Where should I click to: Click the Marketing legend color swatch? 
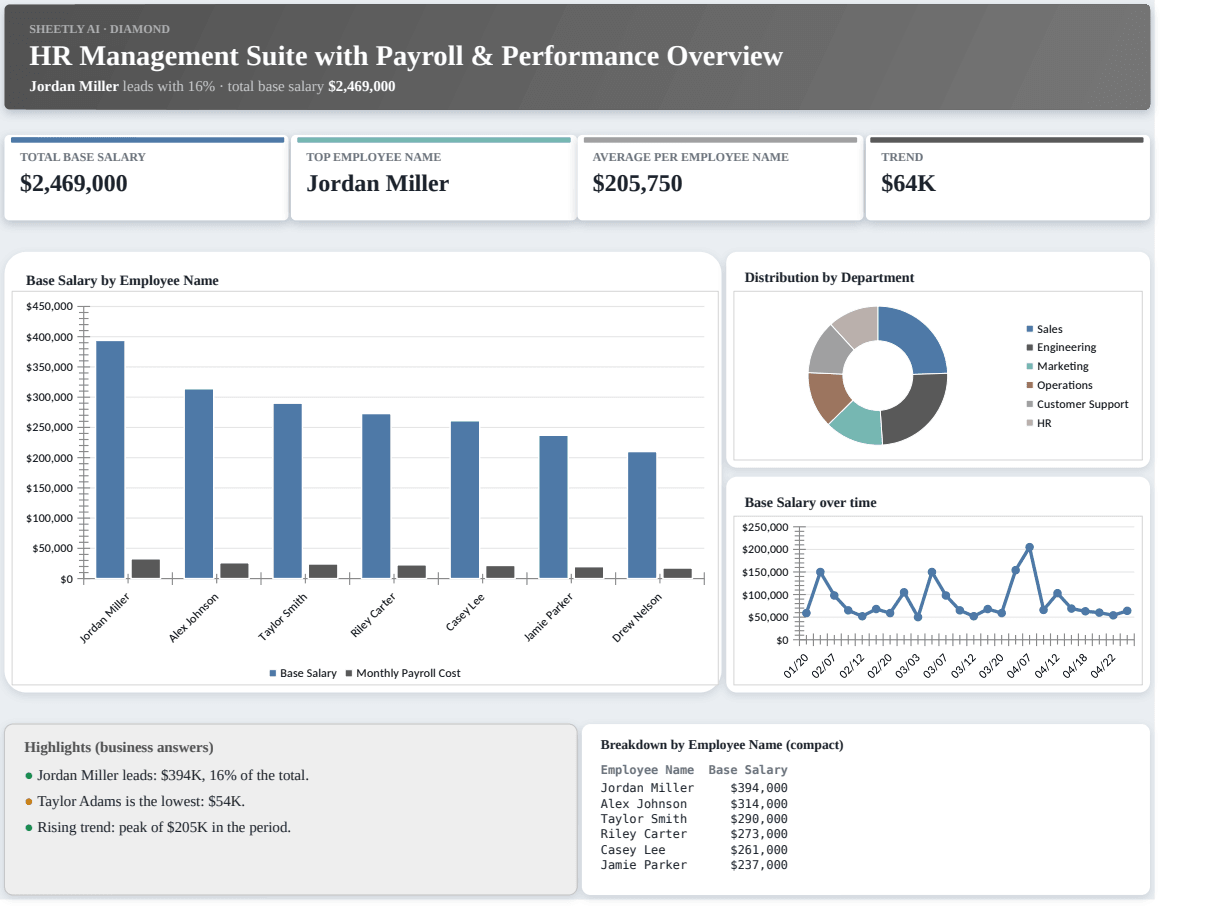point(1030,366)
